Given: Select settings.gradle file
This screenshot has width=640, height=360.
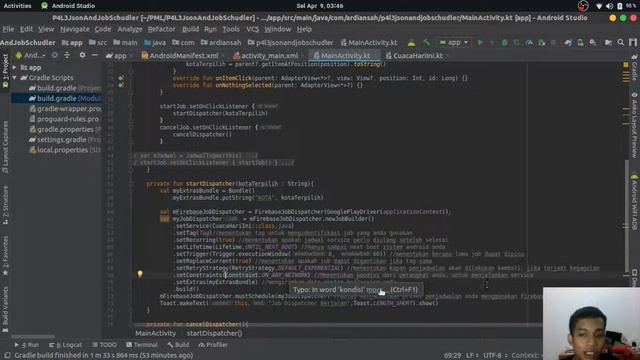Looking at the screenshot, I should point(65,140).
